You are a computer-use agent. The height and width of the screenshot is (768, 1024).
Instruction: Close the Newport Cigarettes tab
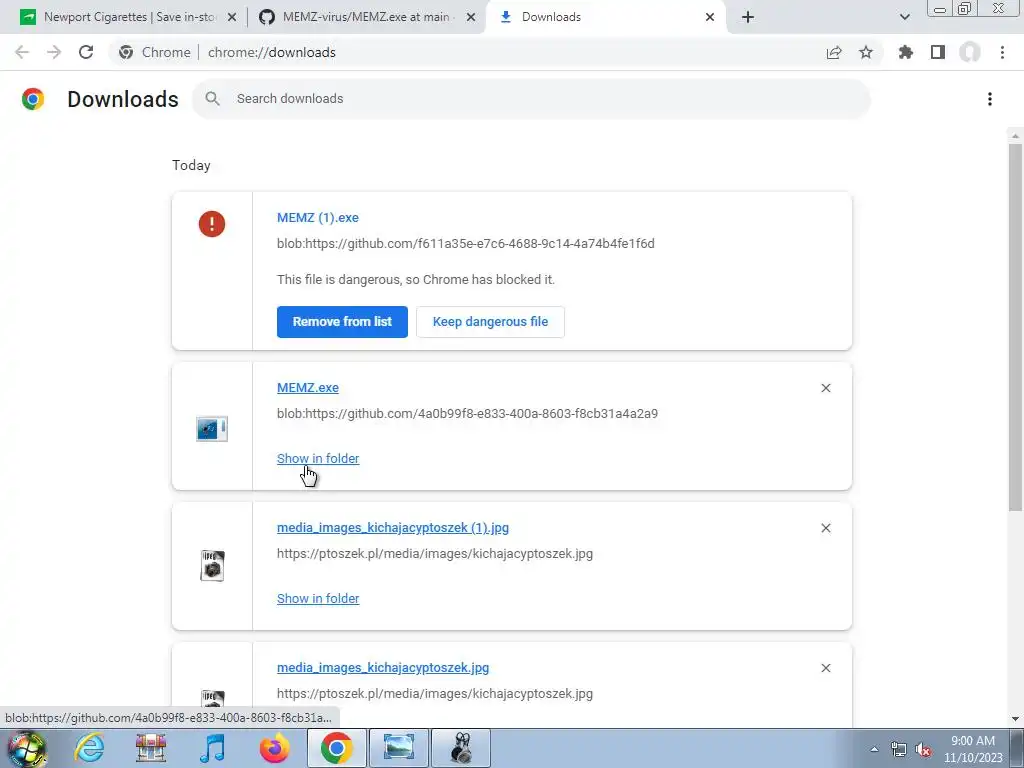(x=232, y=17)
